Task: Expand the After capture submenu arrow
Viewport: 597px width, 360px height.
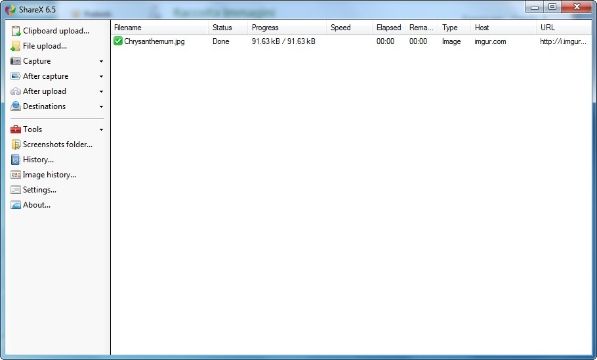Action: click(101, 76)
